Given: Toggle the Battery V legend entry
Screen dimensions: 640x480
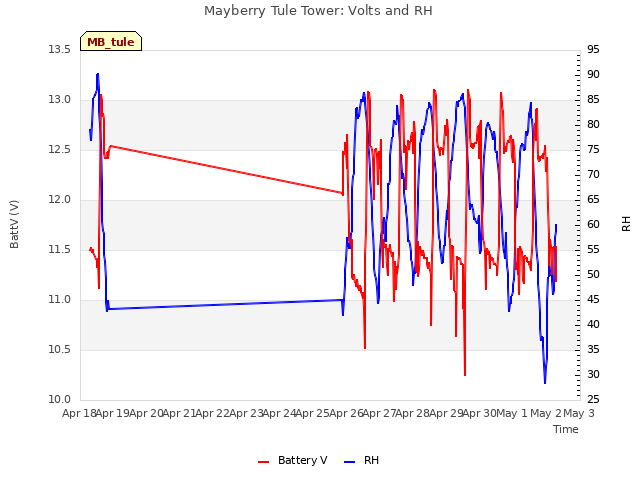Looking at the screenshot, I should coord(292,460).
